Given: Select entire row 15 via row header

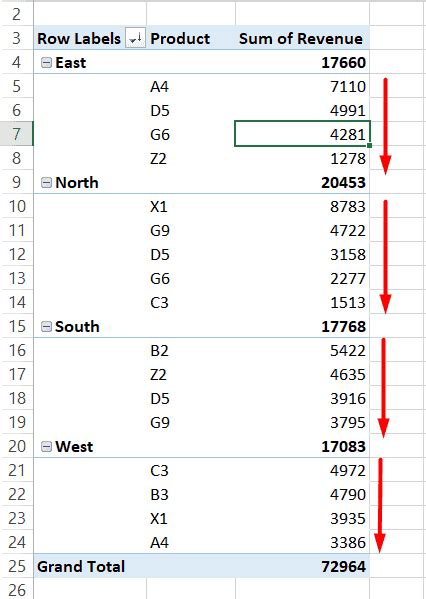Looking at the screenshot, I should click(16, 326).
